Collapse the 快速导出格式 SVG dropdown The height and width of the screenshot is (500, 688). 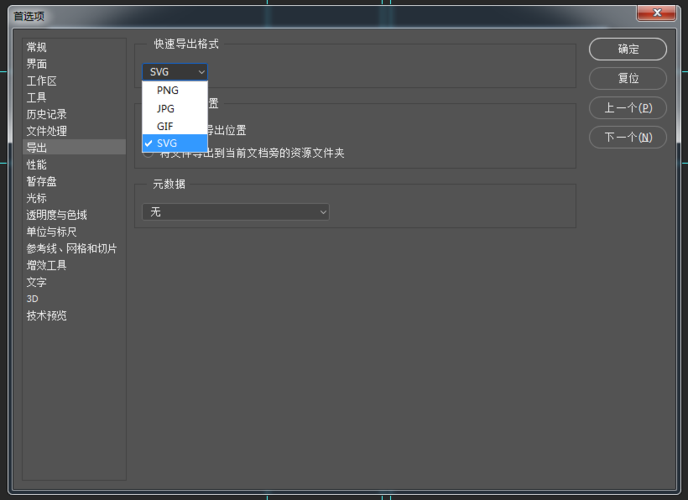click(x=175, y=72)
